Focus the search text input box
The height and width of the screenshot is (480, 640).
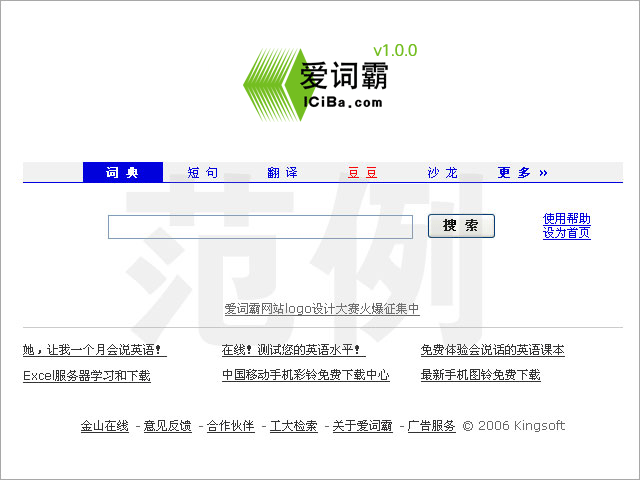260,227
